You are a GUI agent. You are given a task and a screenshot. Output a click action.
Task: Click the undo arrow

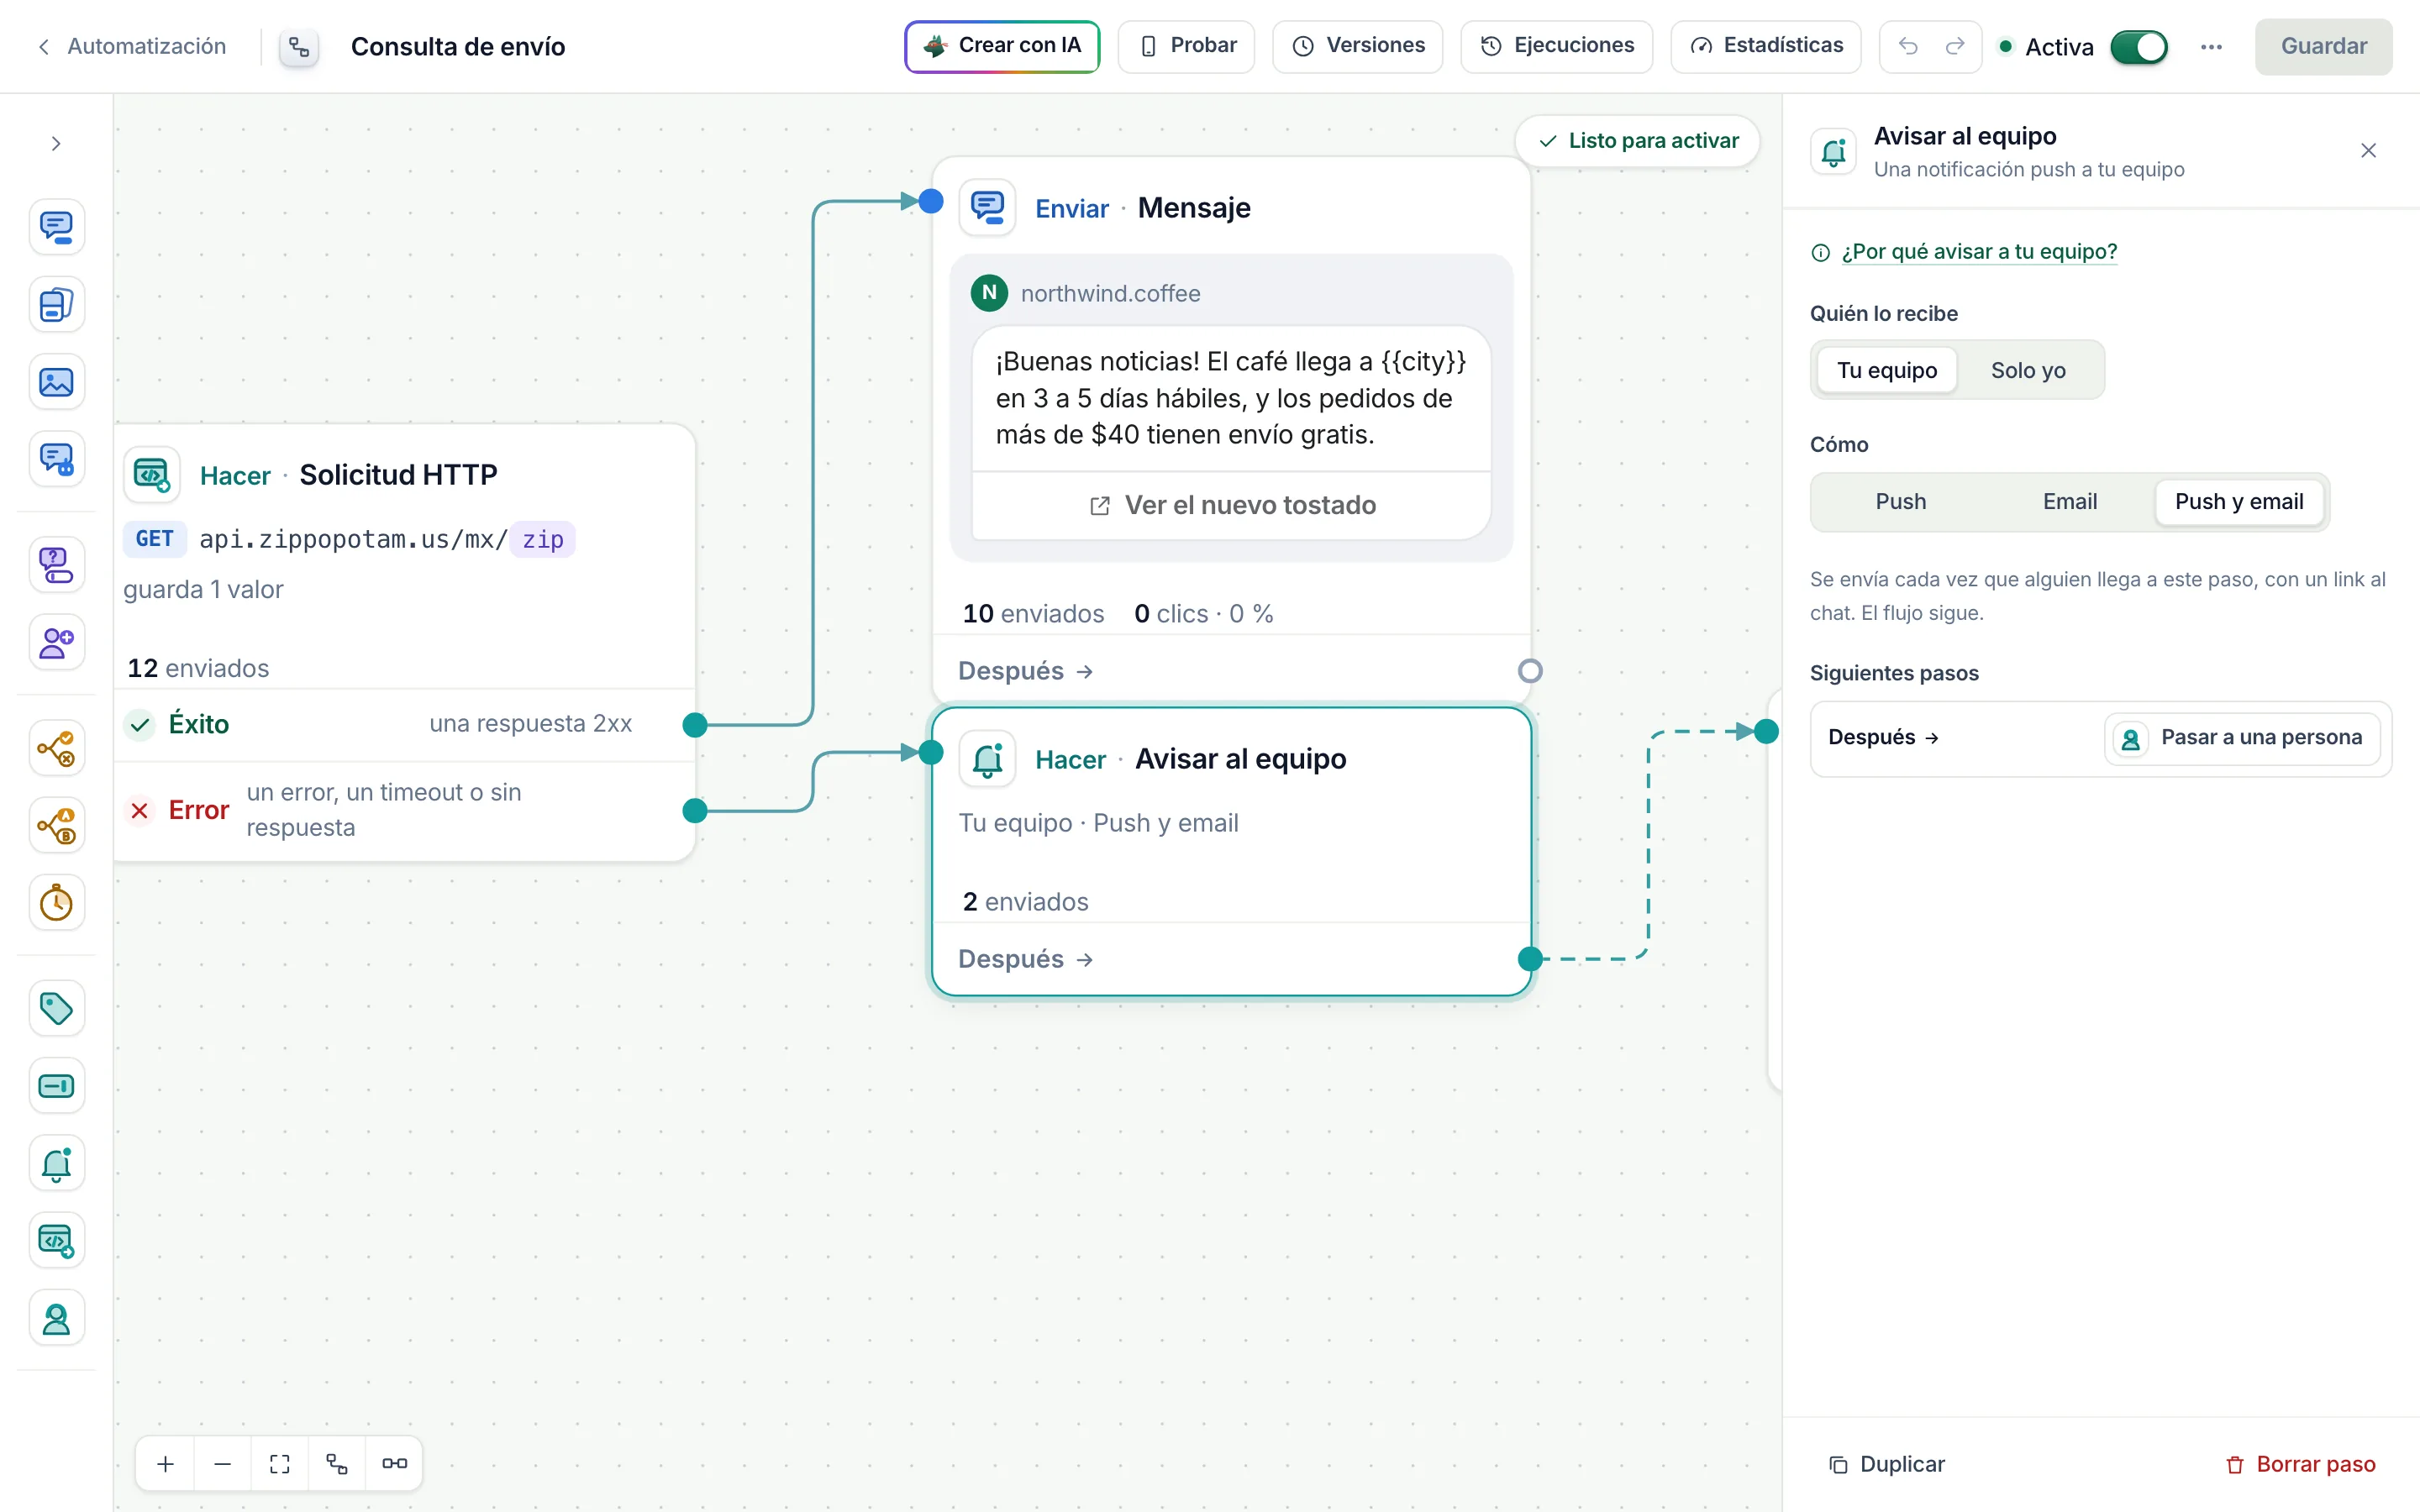pyautogui.click(x=1908, y=46)
